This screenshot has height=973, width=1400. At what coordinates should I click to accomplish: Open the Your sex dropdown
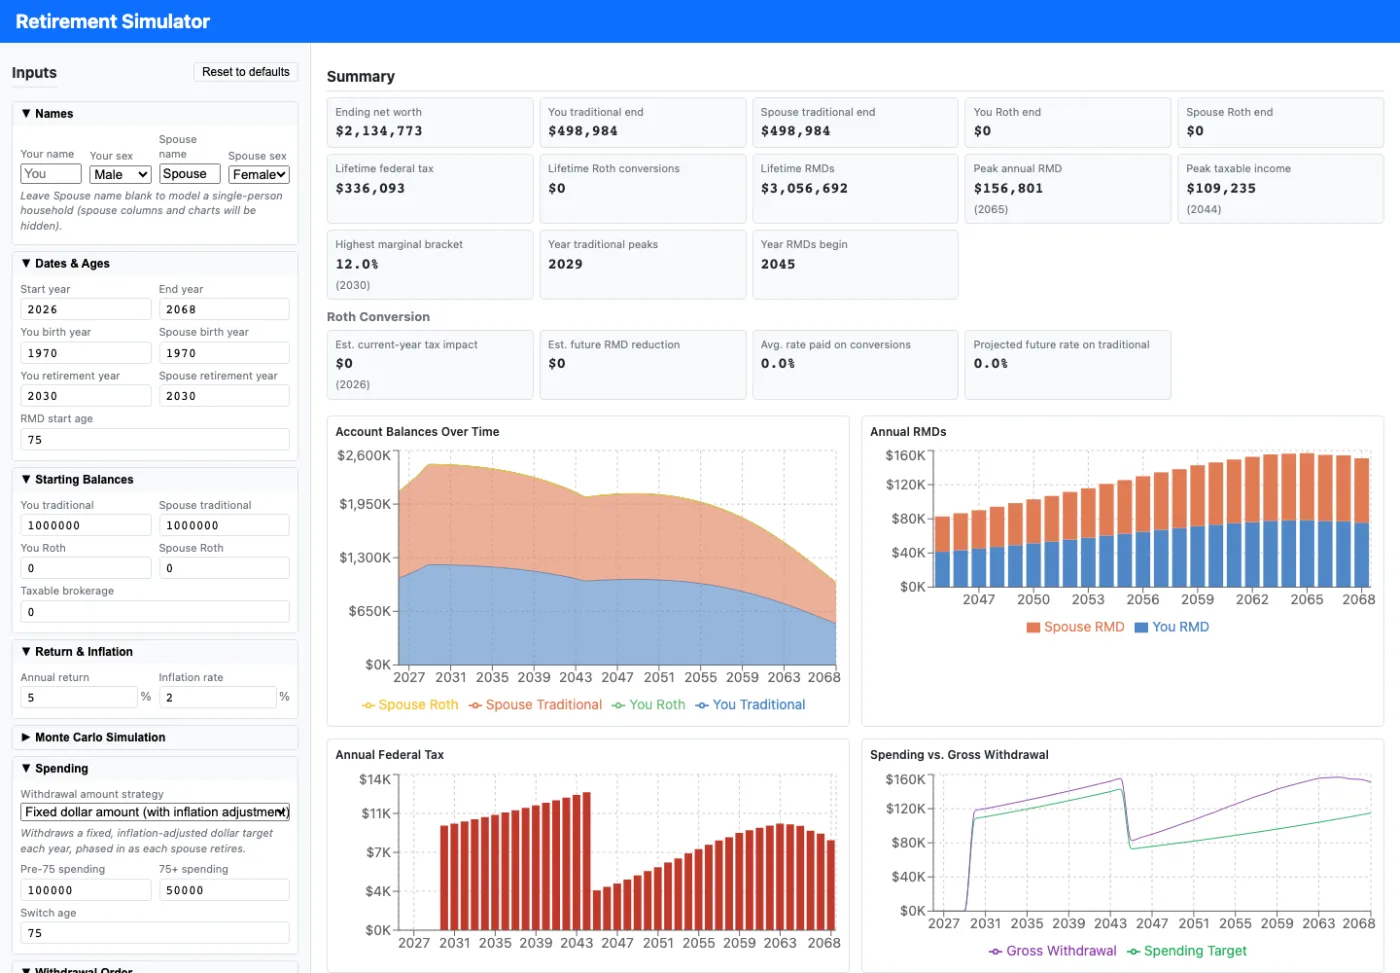click(120, 174)
